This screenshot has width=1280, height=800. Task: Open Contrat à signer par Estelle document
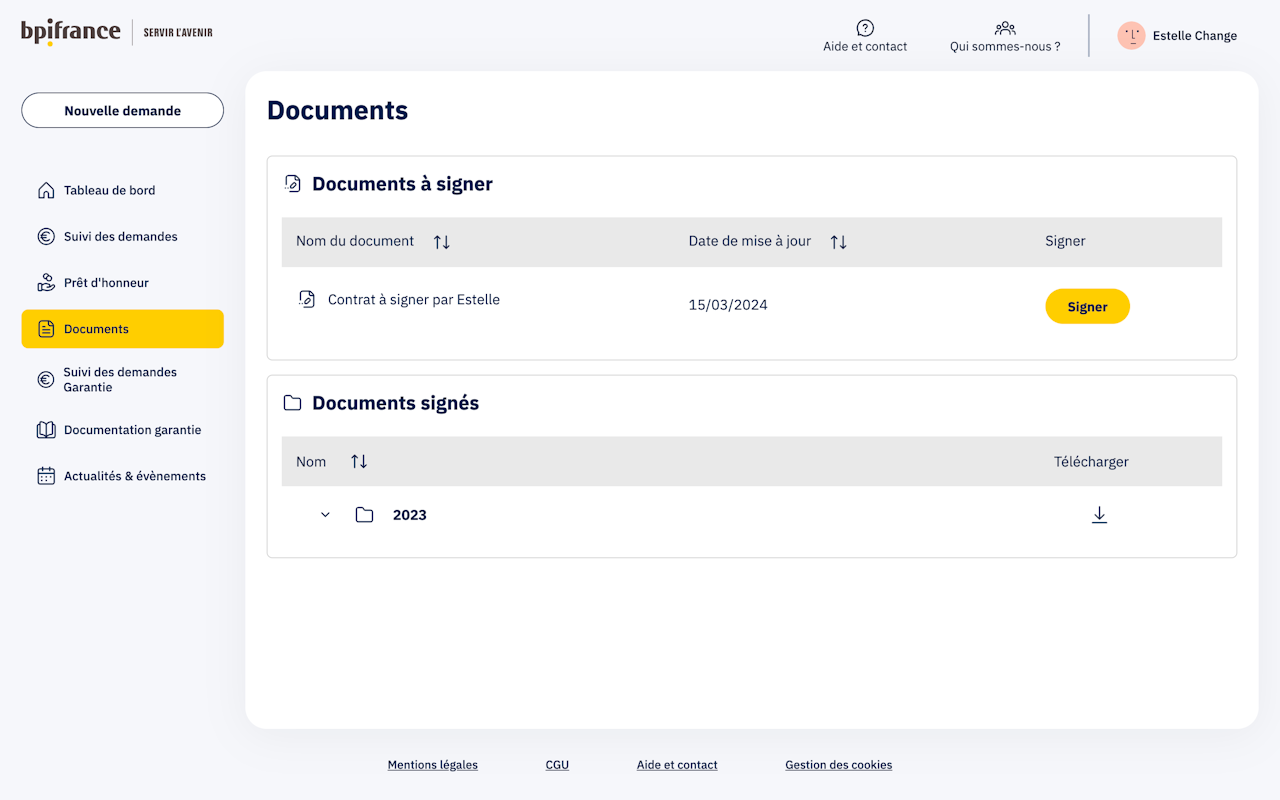(x=413, y=300)
